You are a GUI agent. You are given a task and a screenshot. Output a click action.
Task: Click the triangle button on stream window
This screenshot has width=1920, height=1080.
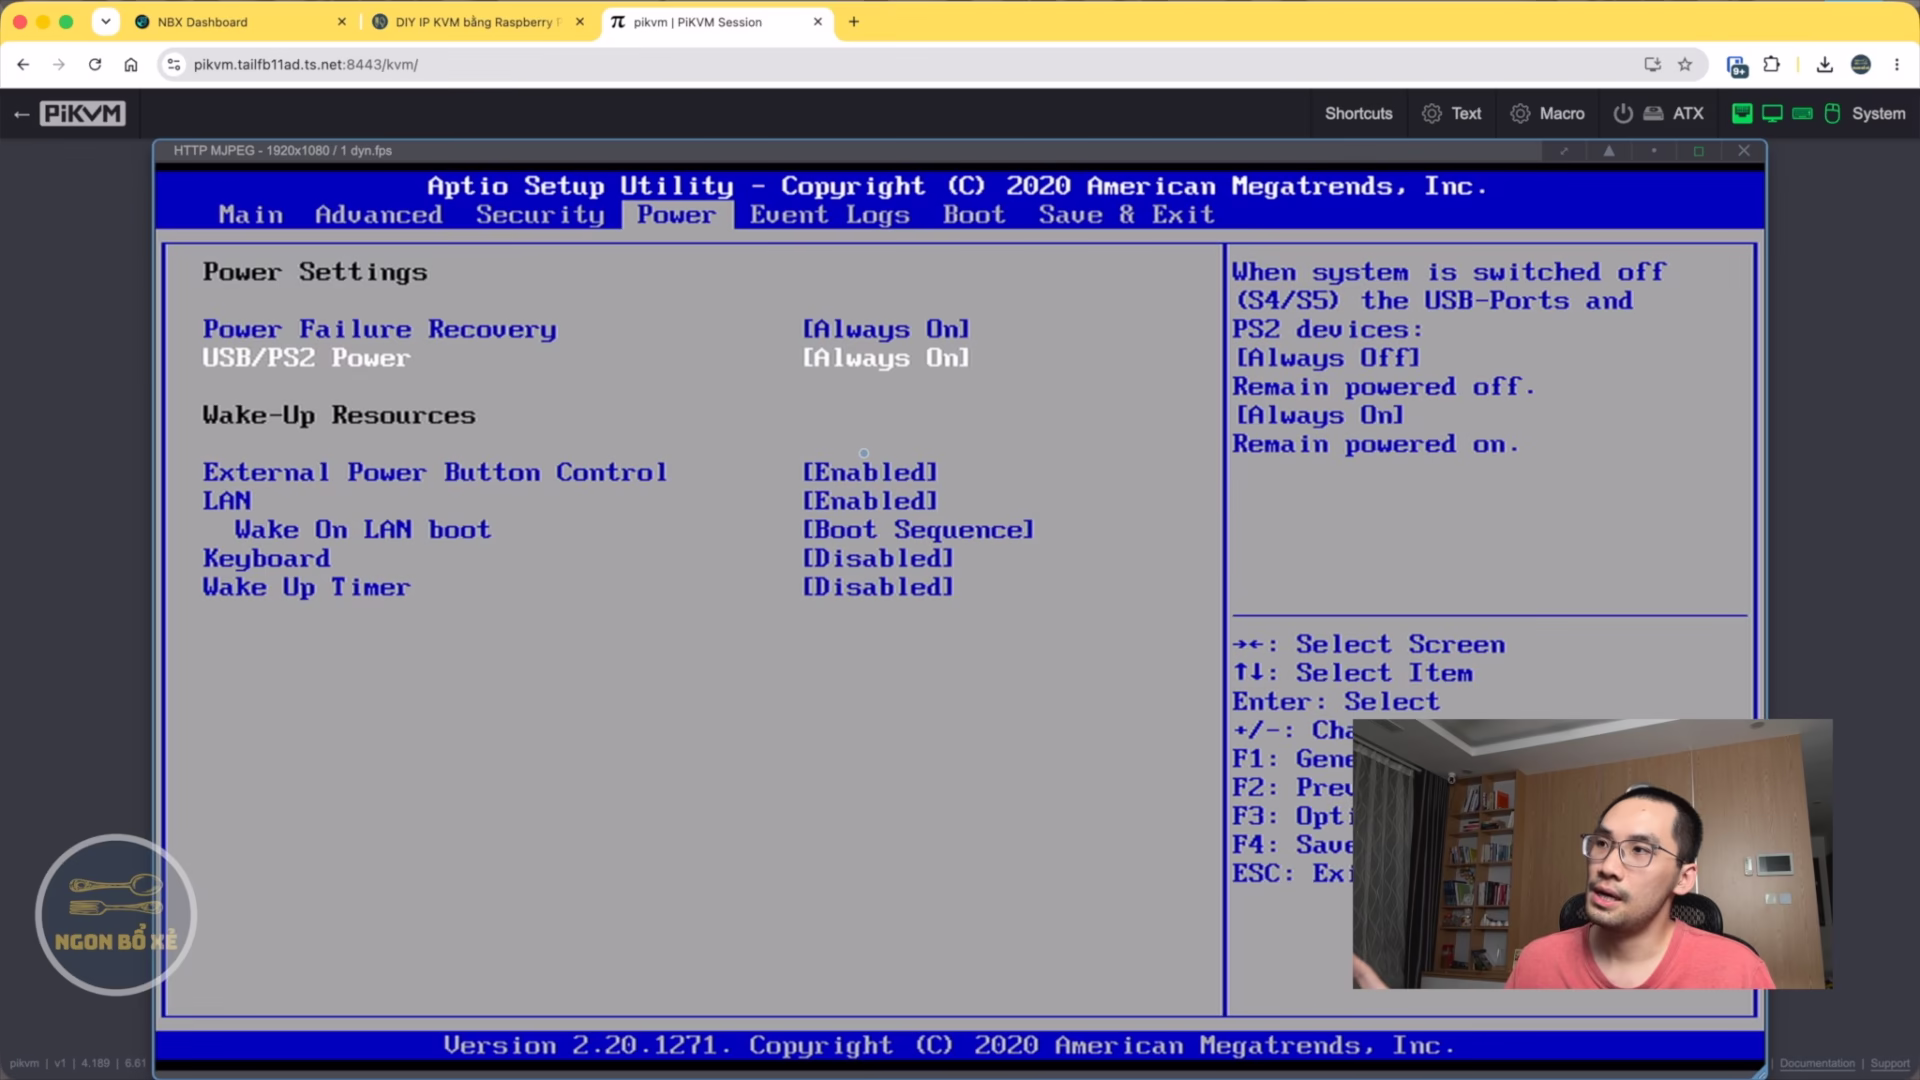(1609, 151)
